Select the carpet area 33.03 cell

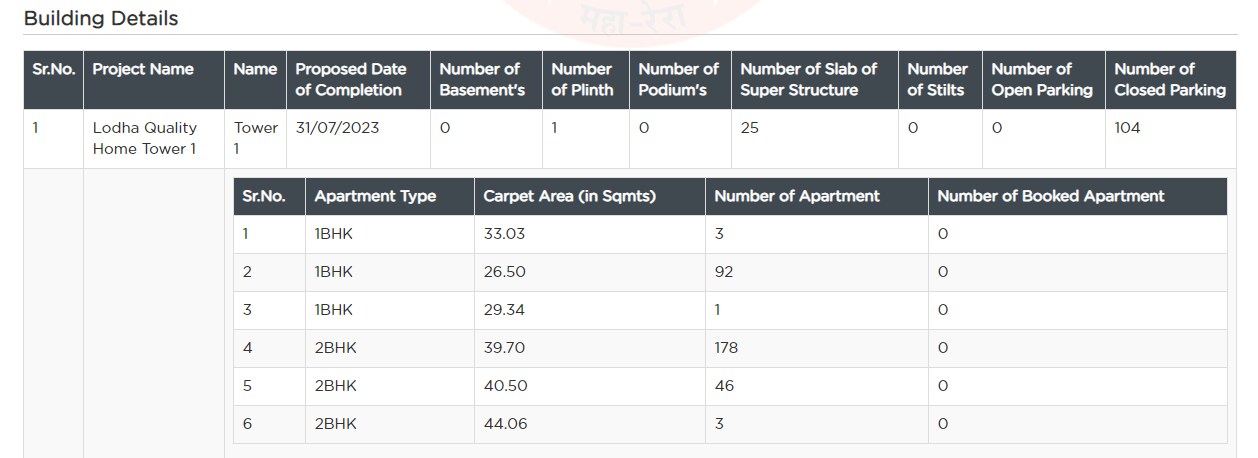[504, 234]
